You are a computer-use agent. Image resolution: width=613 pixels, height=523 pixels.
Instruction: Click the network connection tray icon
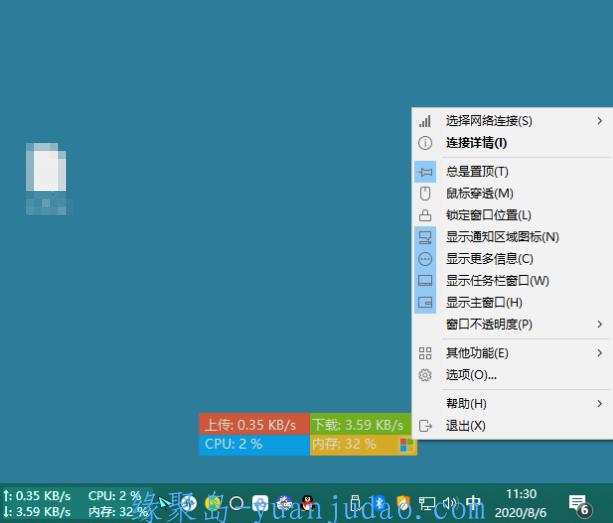(427, 502)
